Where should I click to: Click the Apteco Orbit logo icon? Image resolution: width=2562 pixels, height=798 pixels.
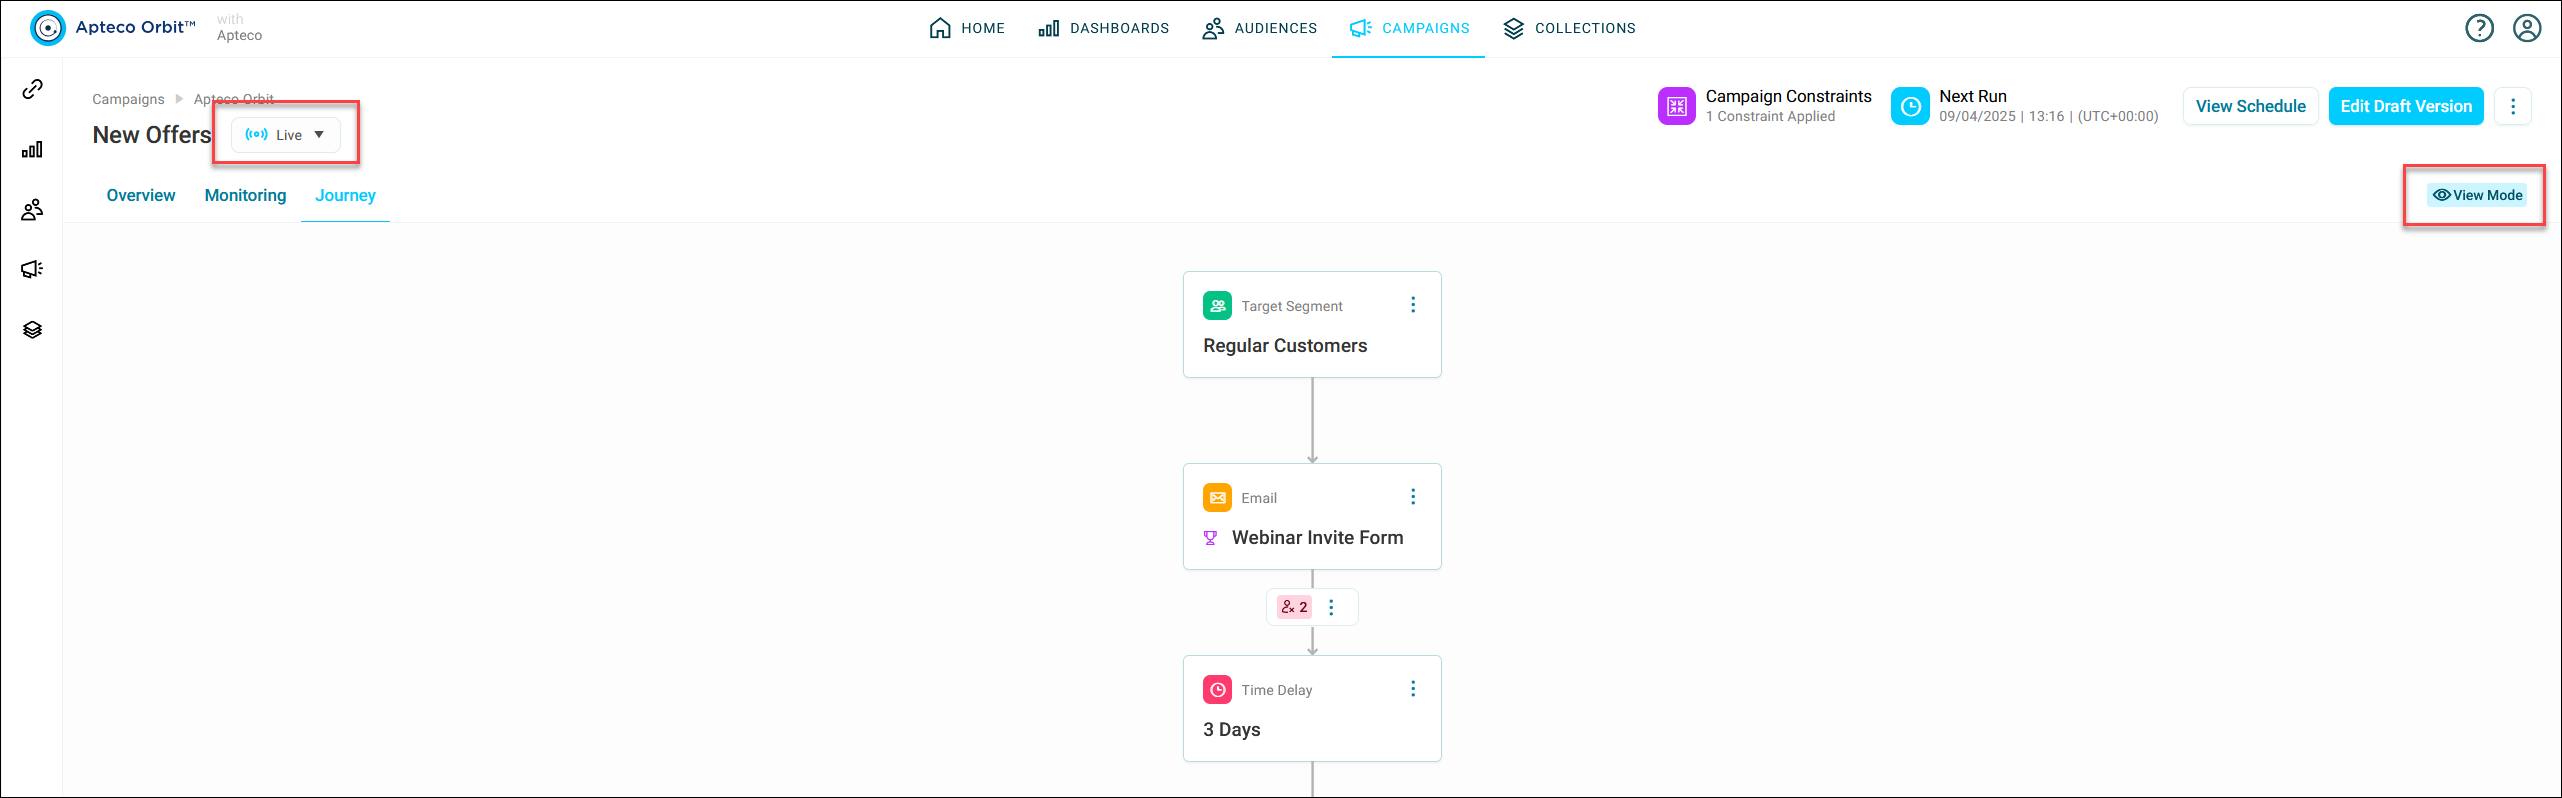[x=47, y=28]
